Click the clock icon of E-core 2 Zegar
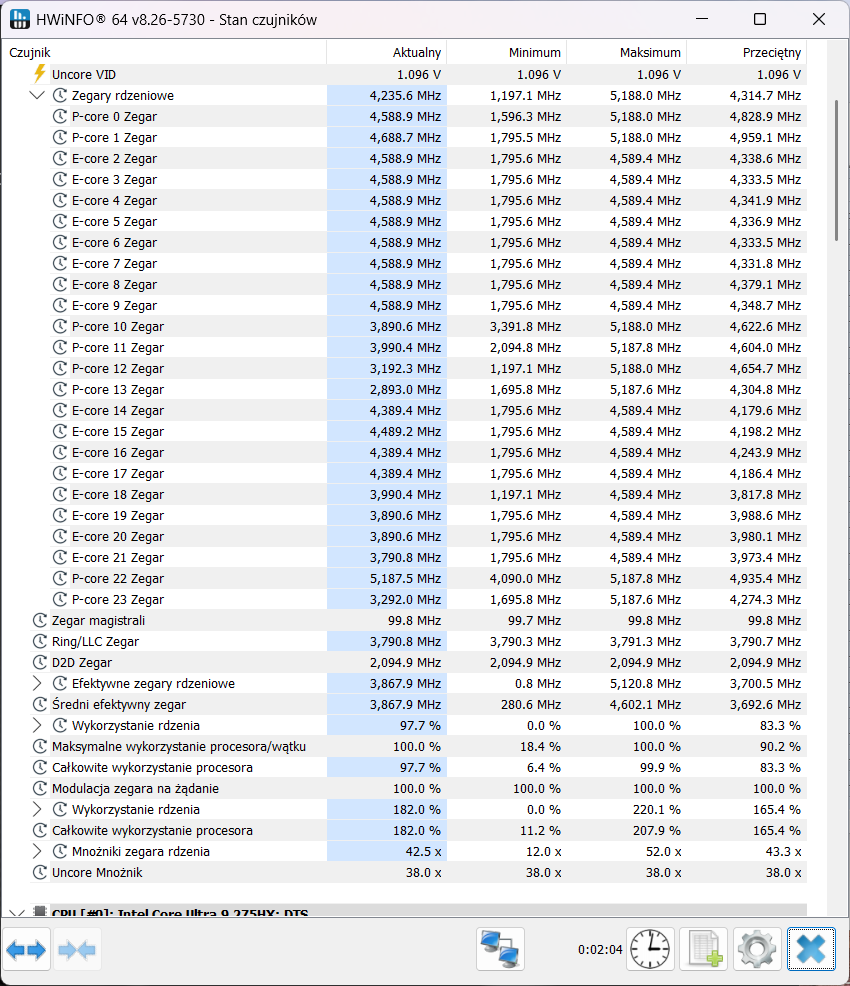Viewport: 850px width, 986px height. click(60, 158)
